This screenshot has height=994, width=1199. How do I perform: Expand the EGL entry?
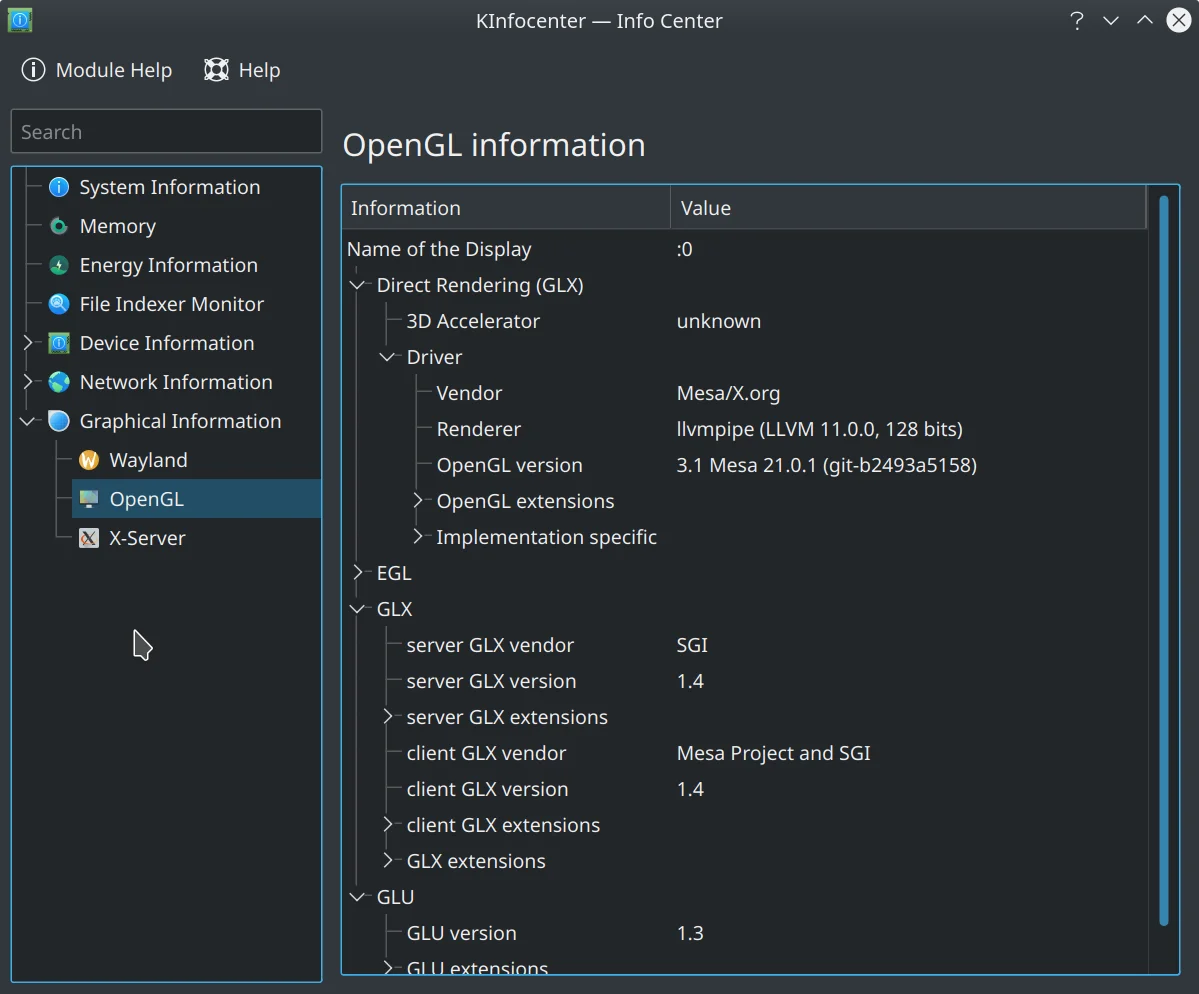pyautogui.click(x=358, y=573)
